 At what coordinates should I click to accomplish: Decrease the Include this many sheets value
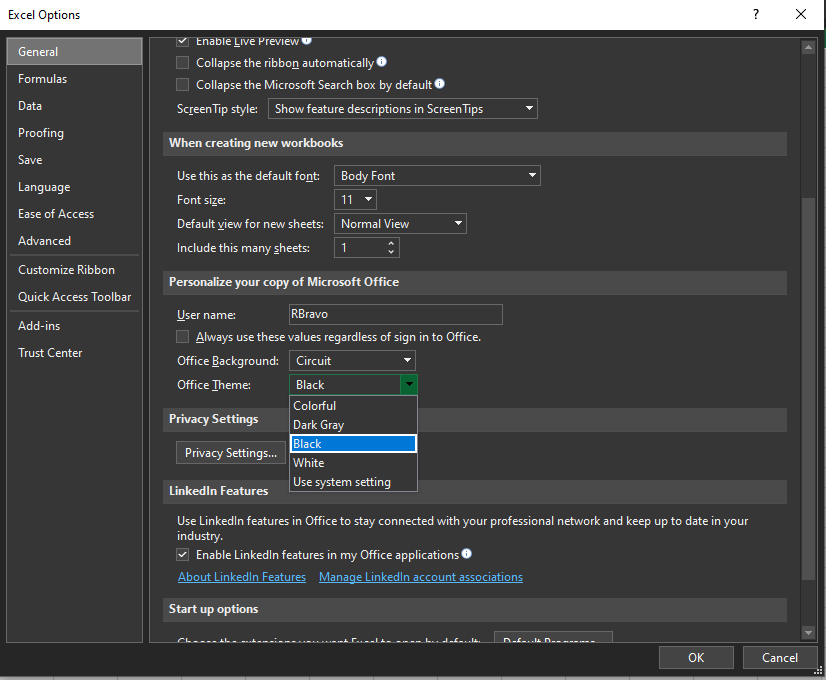pyautogui.click(x=391, y=252)
